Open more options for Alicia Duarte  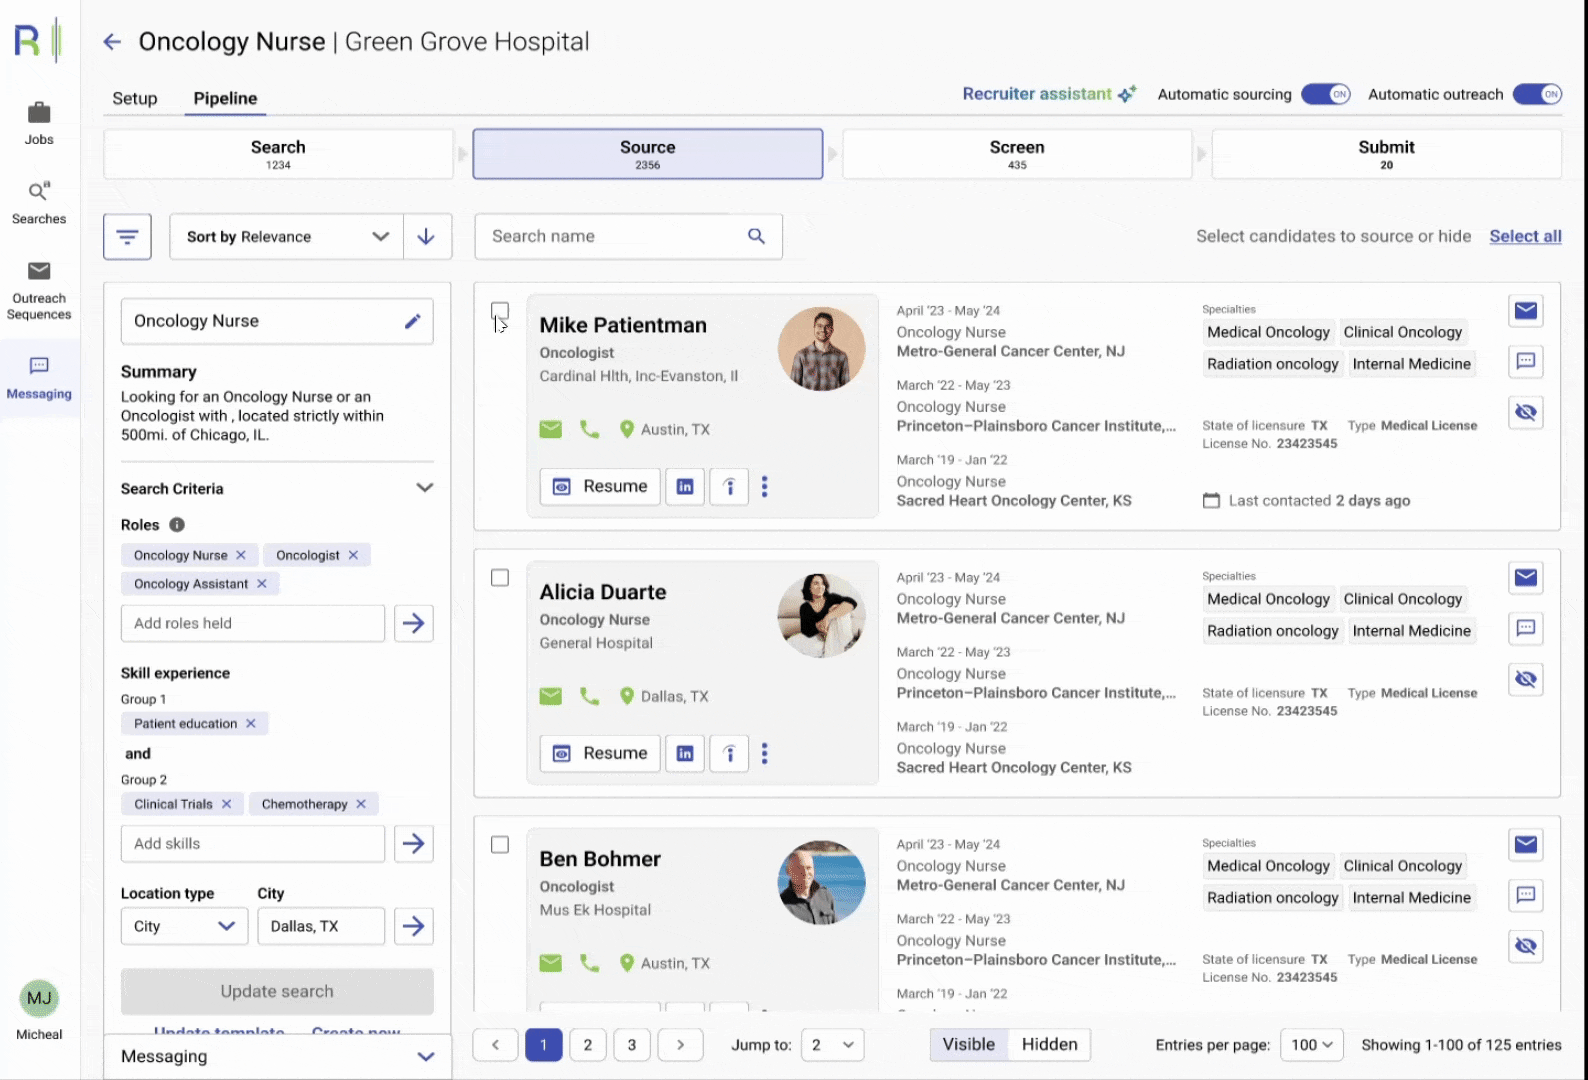pos(765,754)
